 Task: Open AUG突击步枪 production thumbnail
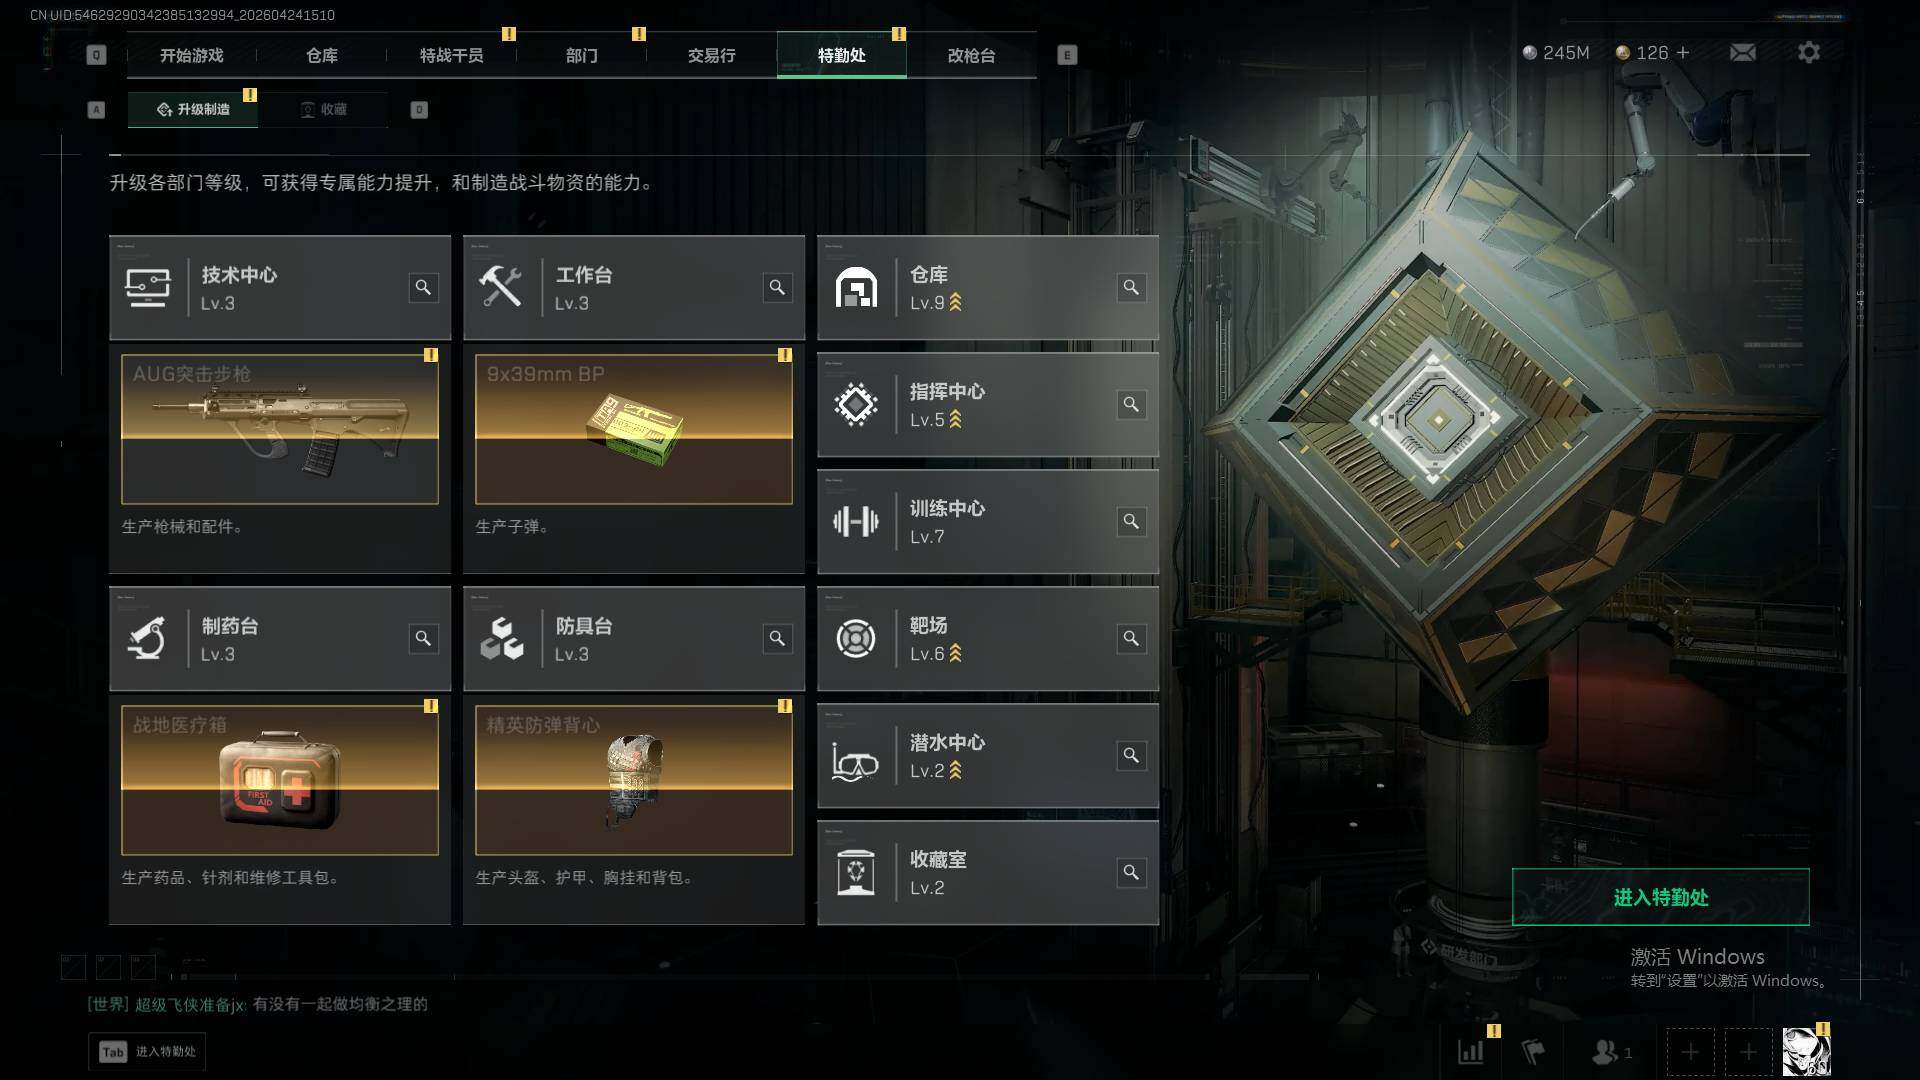[x=280, y=429]
